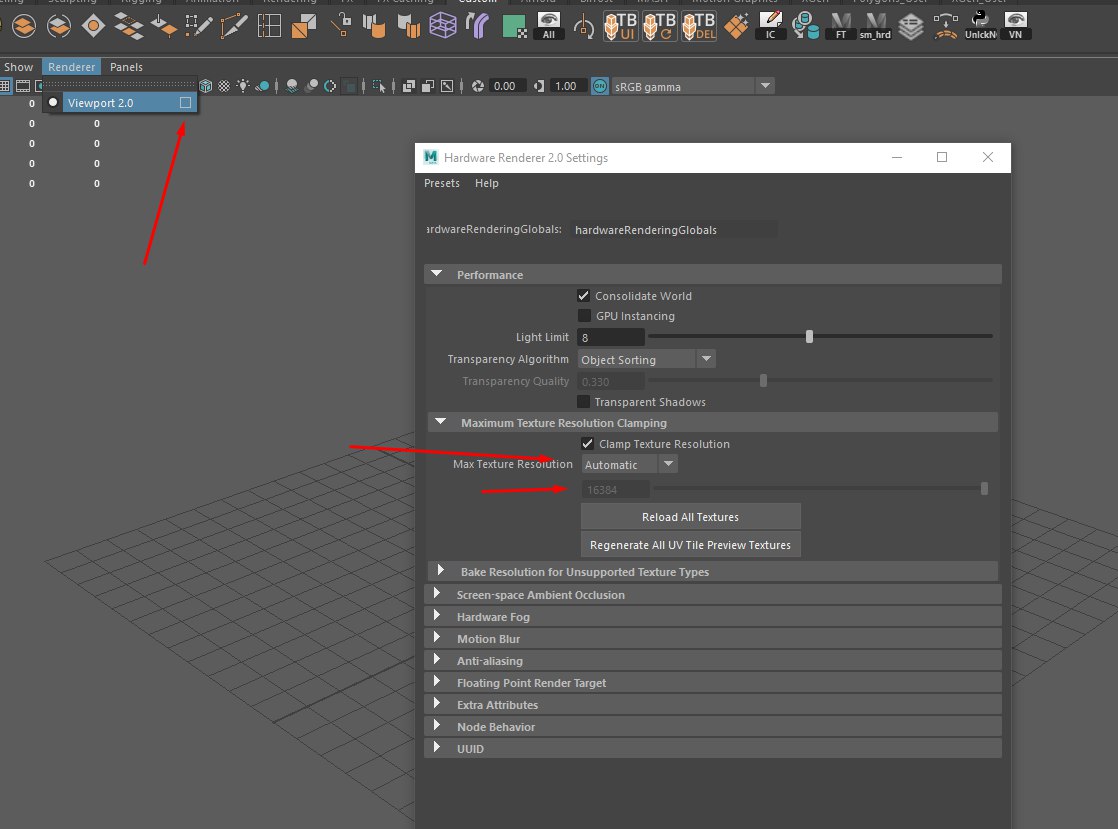Select the Viewport 2.0 renderer radio button

coord(53,103)
